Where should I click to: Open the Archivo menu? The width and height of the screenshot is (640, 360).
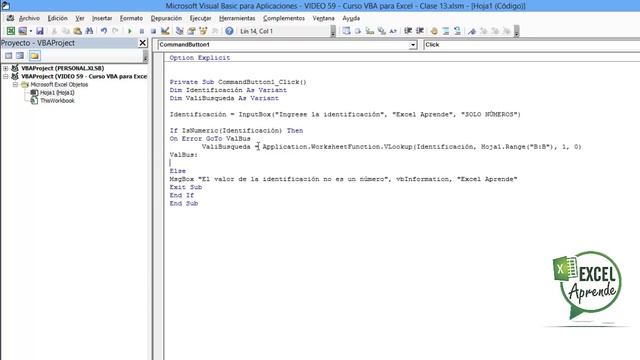pos(29,18)
